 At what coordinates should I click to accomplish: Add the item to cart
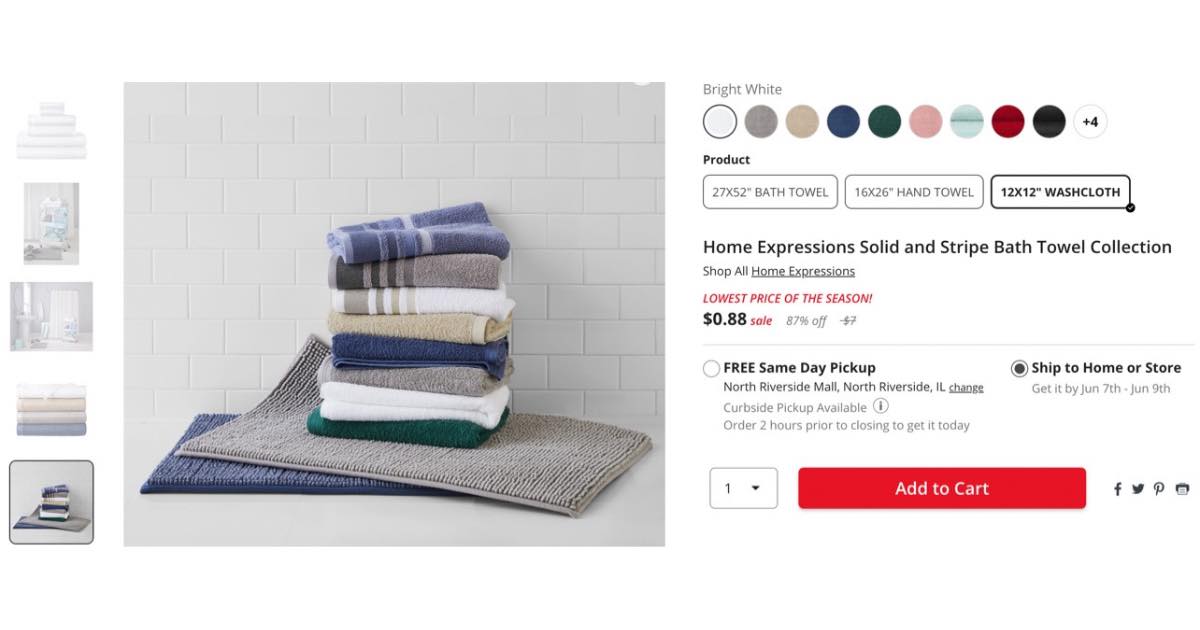[x=942, y=488]
